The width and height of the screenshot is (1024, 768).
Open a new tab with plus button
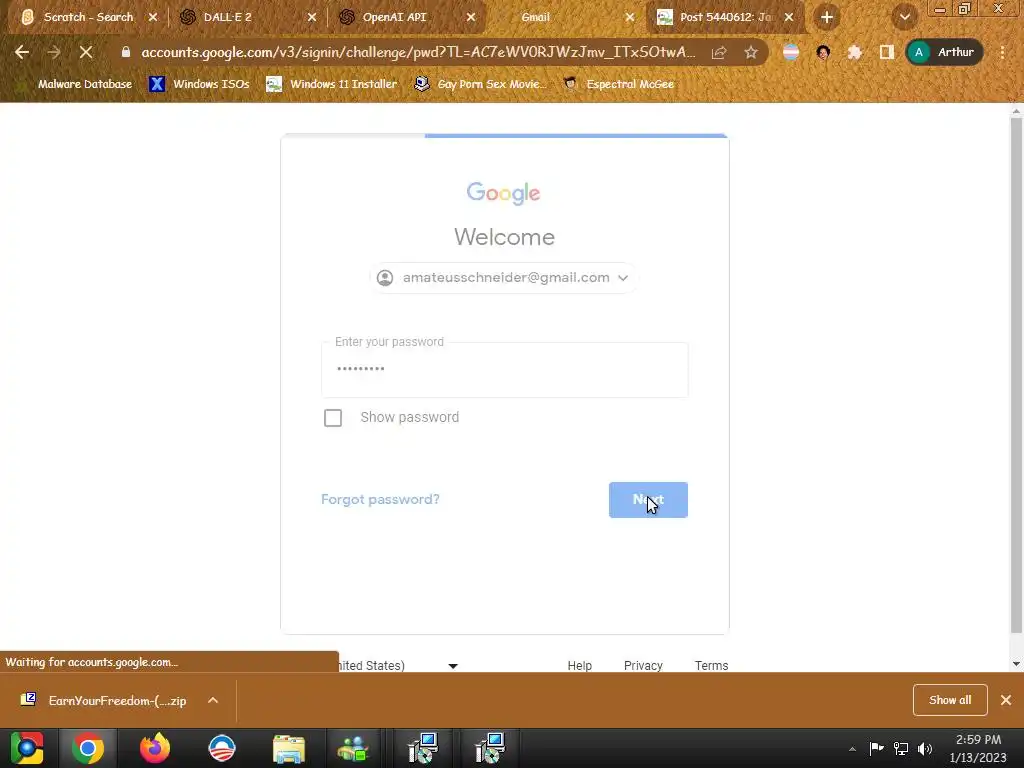(x=827, y=18)
